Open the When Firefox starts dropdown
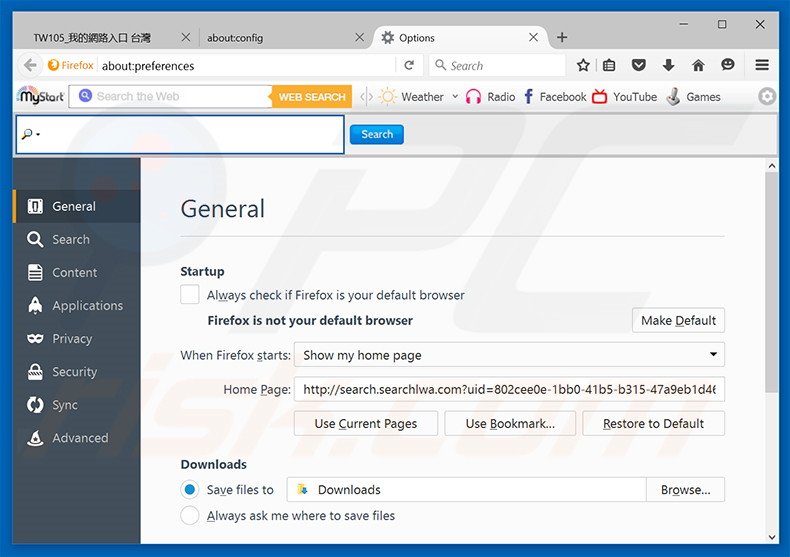The width and height of the screenshot is (790, 557). (509, 355)
